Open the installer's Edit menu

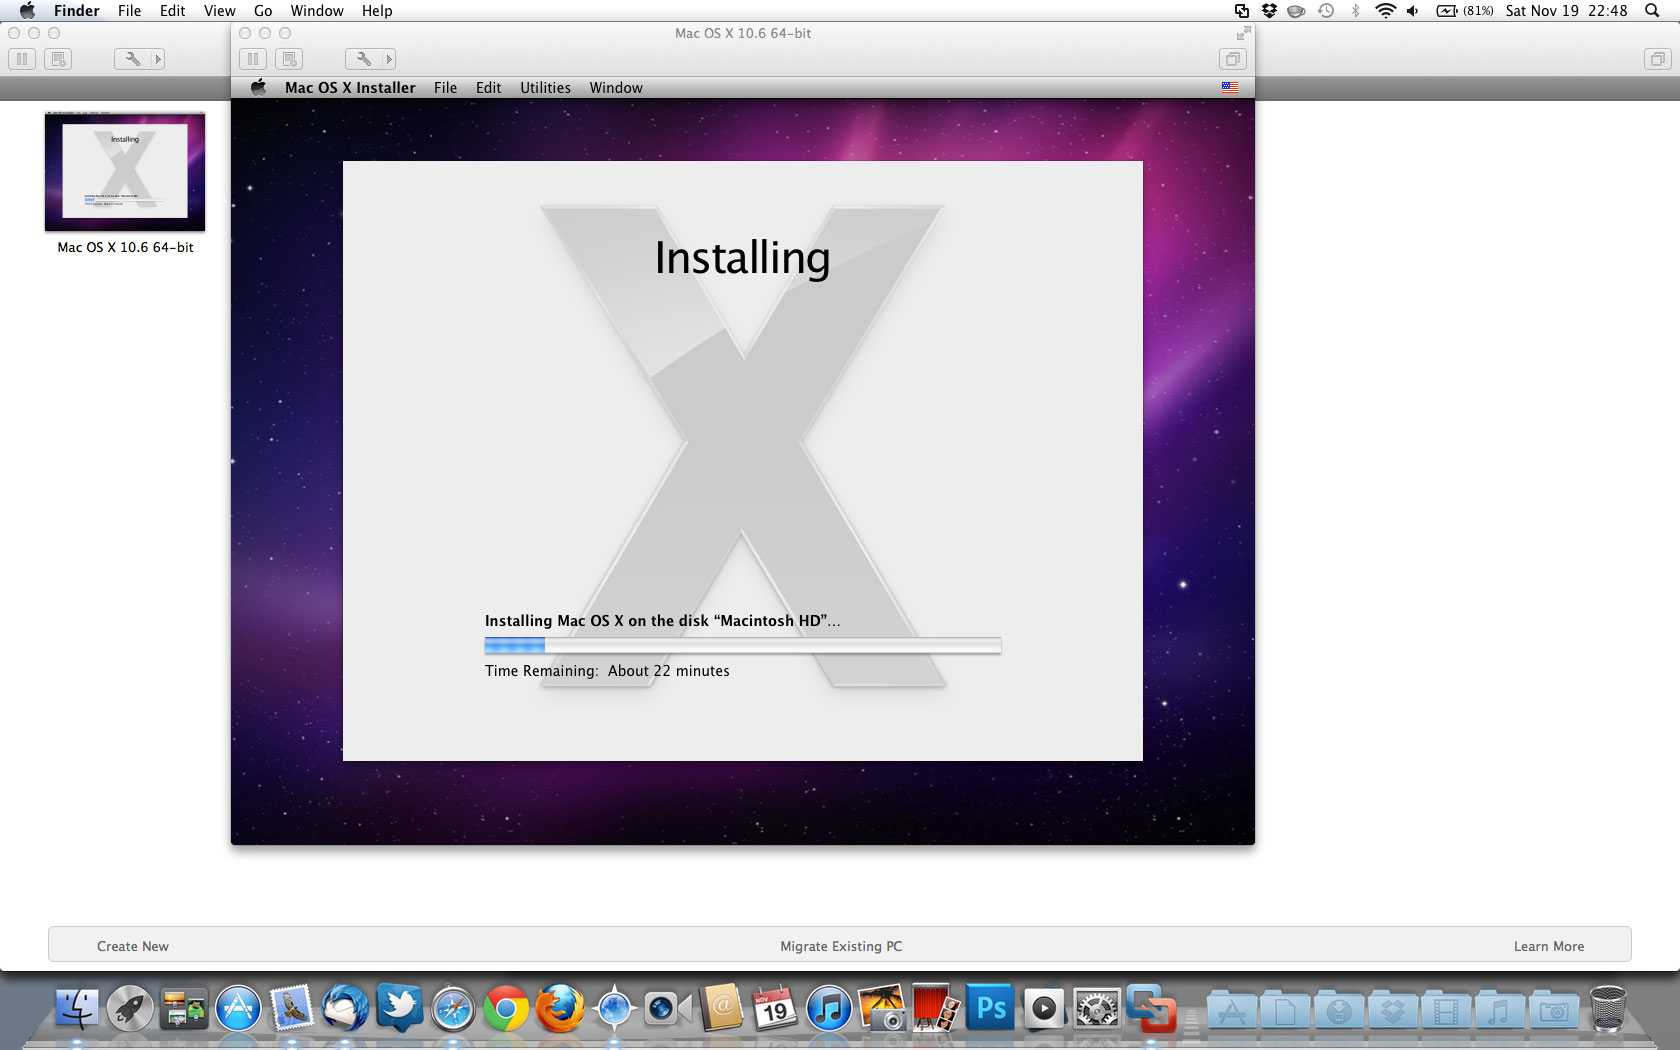point(488,87)
